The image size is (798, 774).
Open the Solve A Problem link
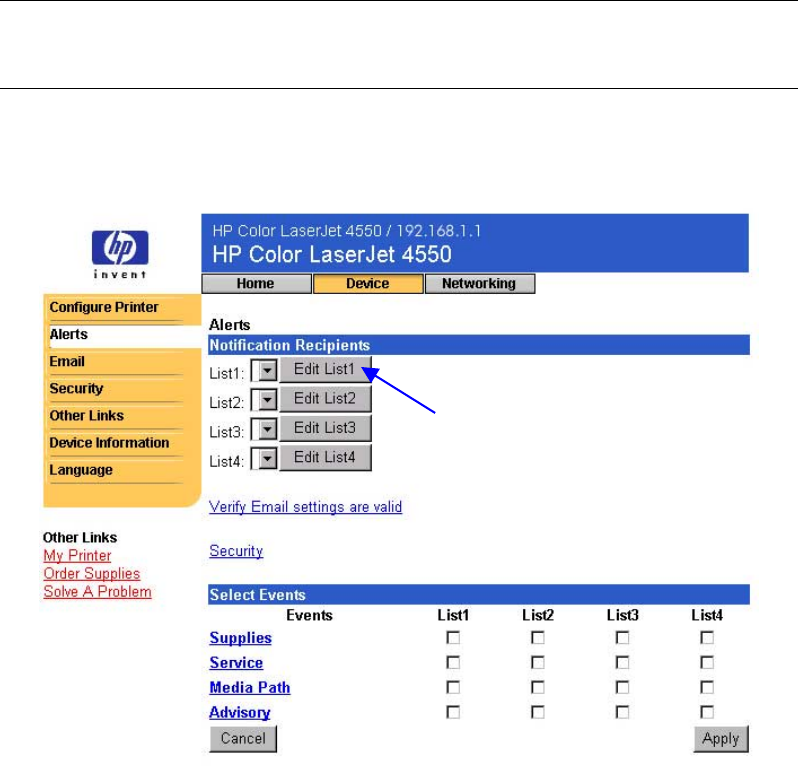coord(97,591)
